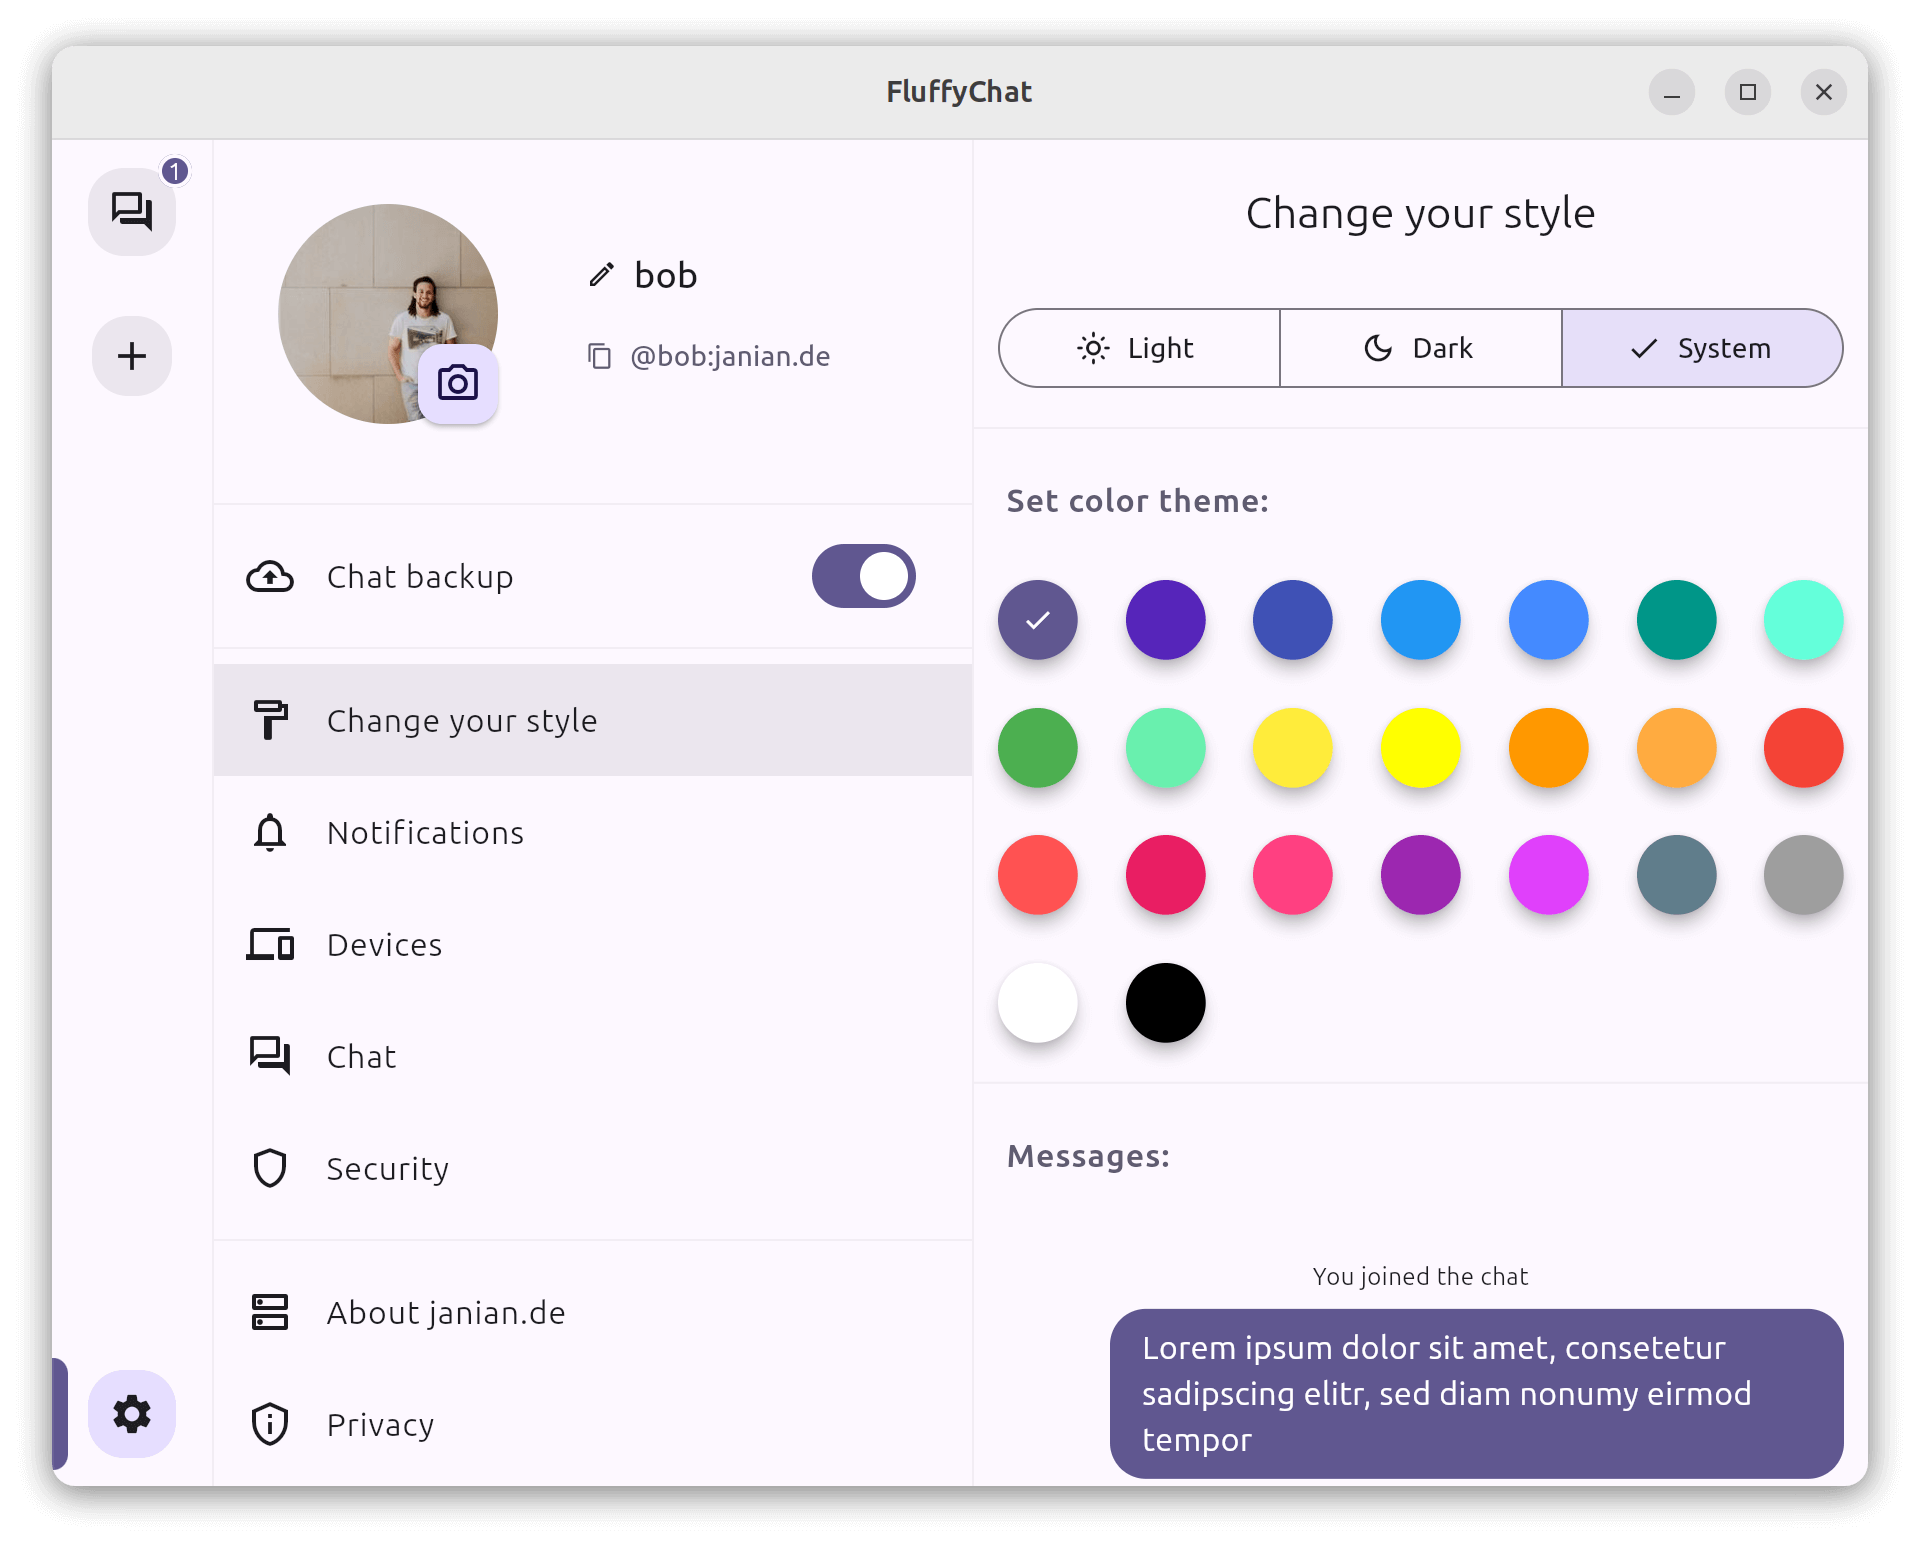1920x1544 pixels.
Task: Pick the black color theme
Action: 1165,1002
